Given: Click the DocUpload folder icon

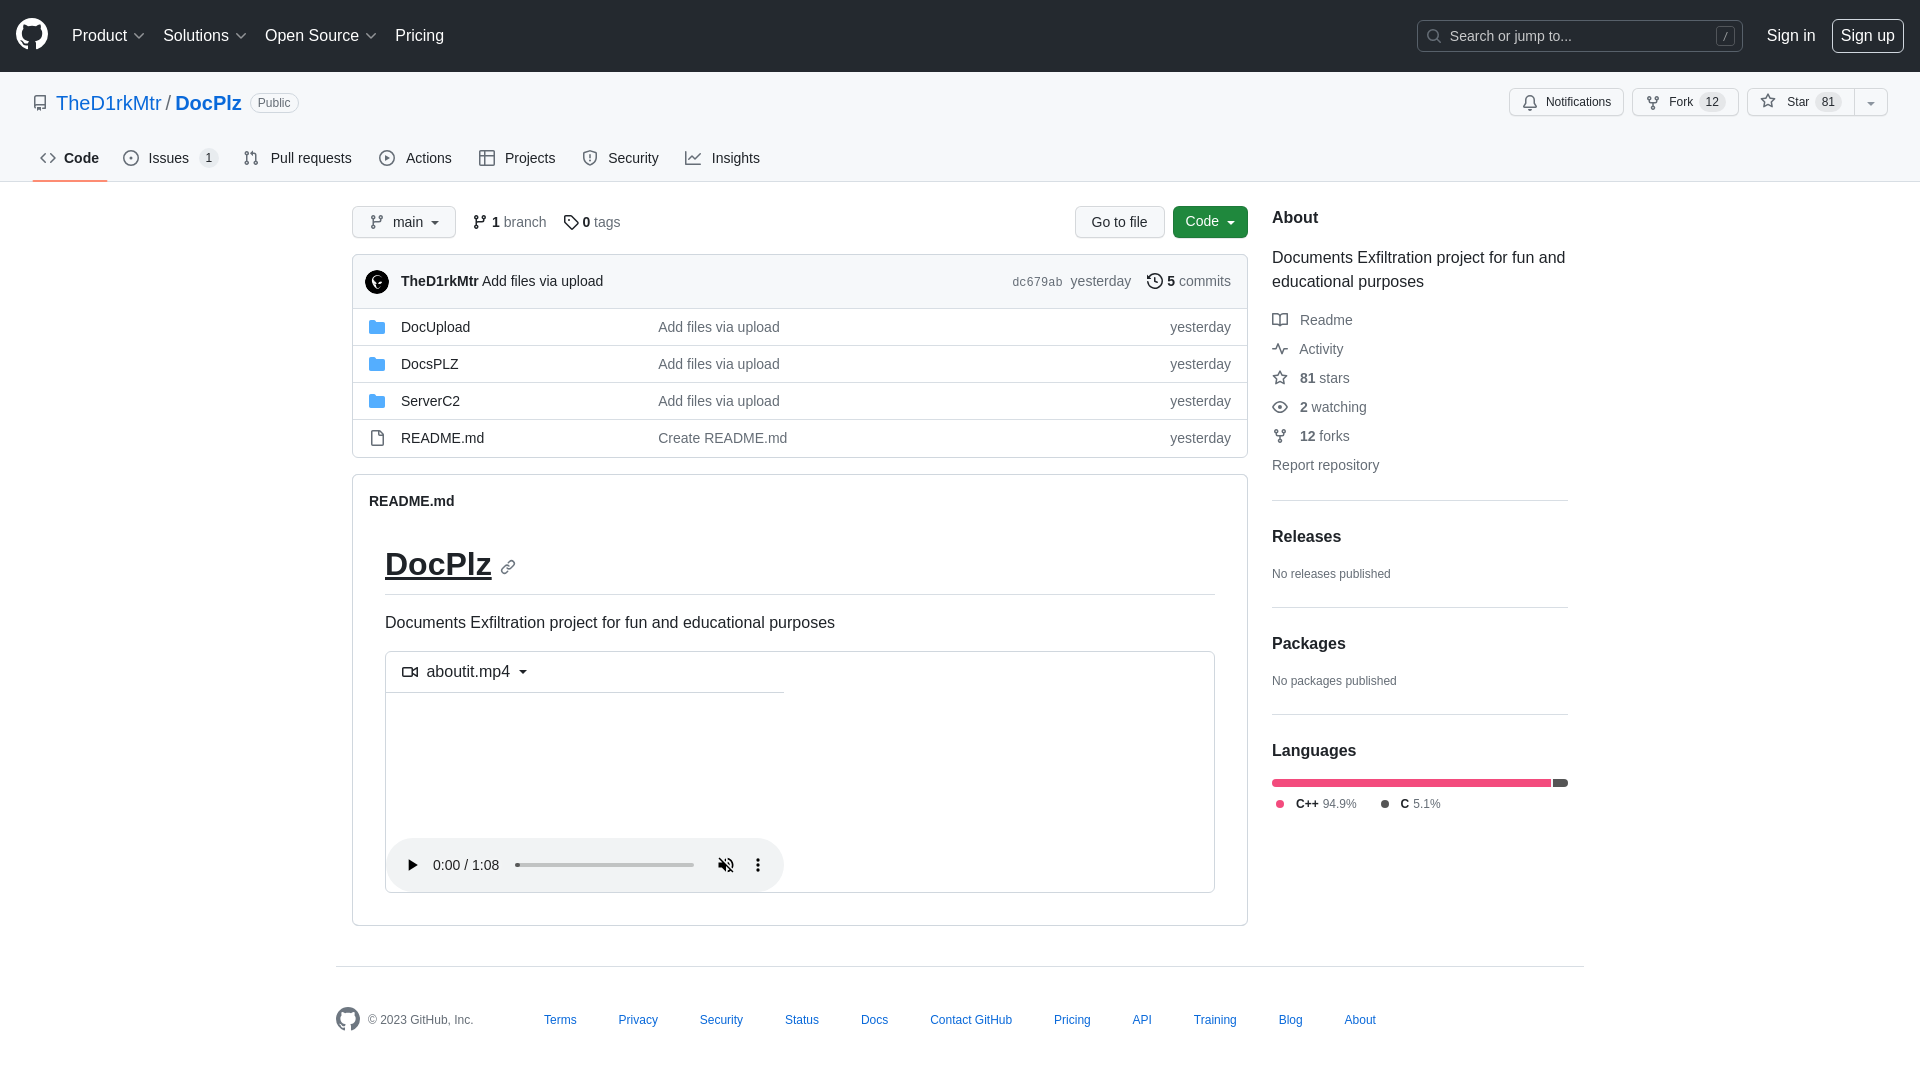Looking at the screenshot, I should point(377,327).
